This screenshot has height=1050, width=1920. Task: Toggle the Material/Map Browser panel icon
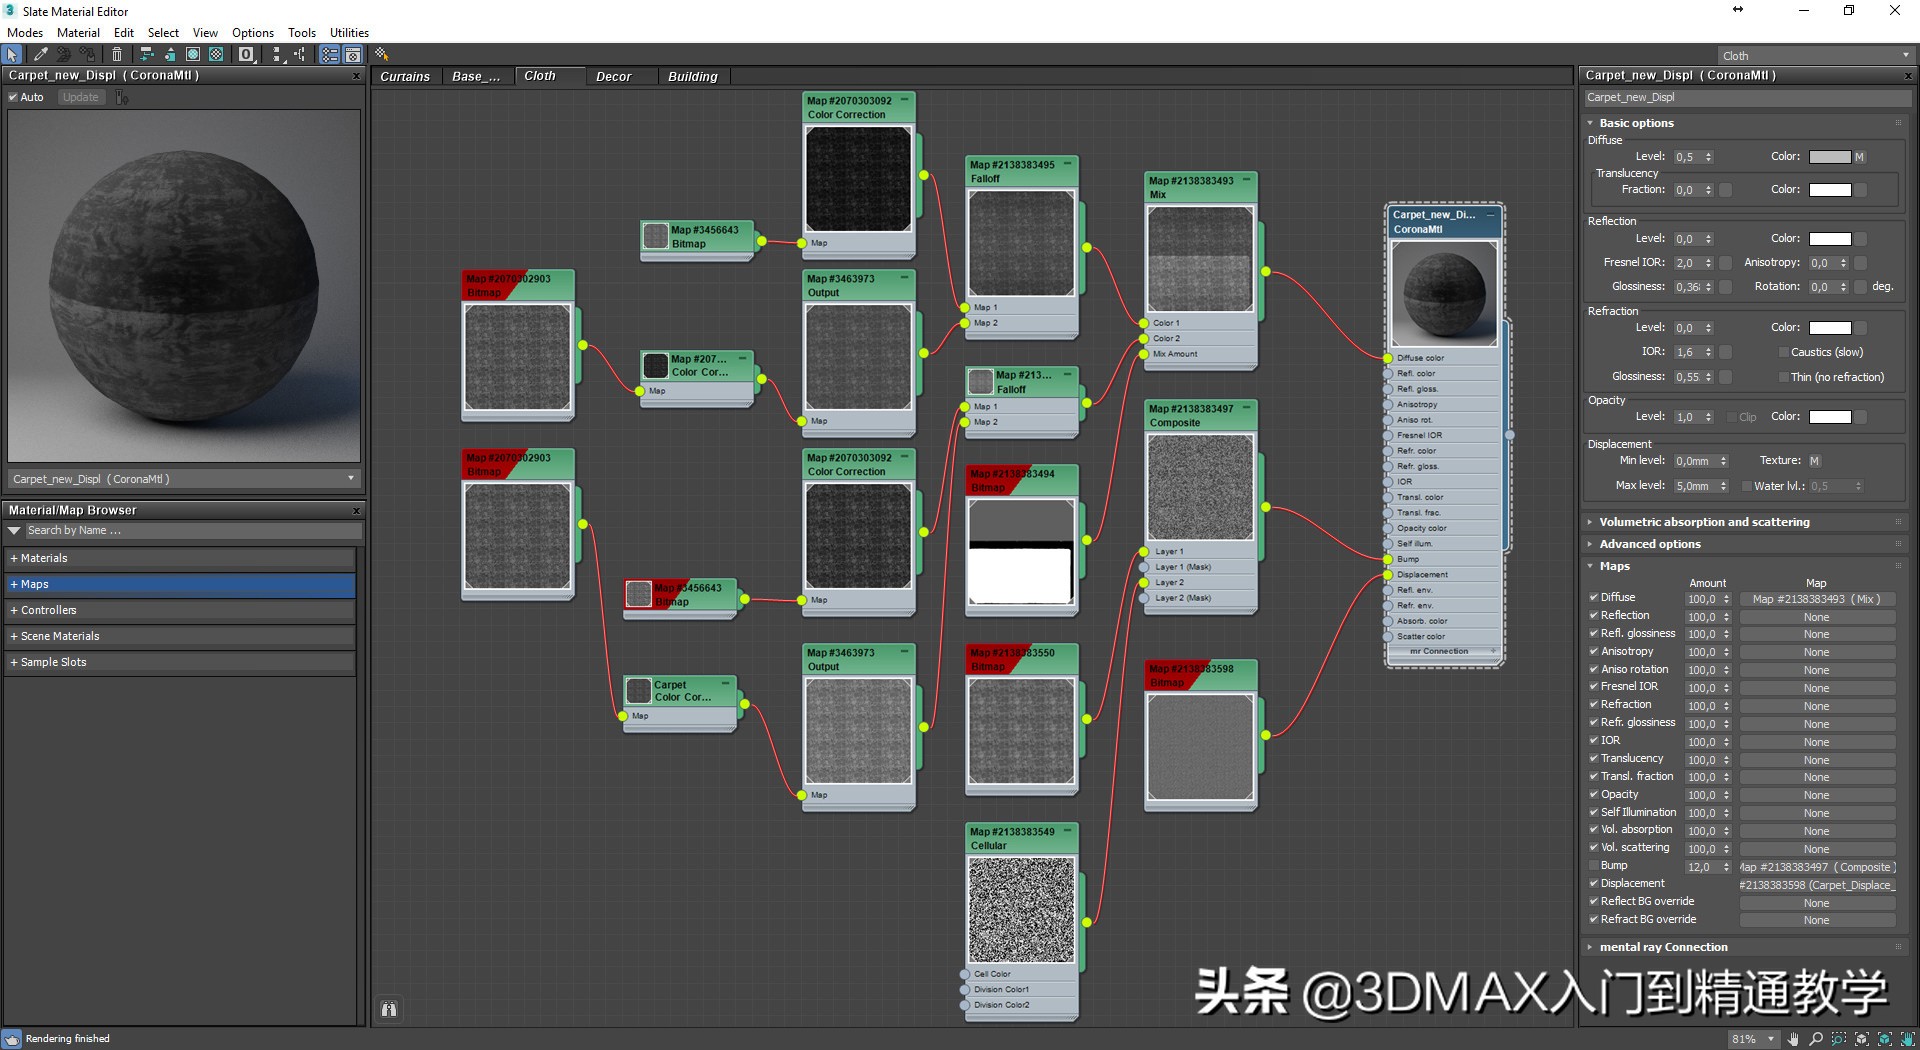(329, 55)
